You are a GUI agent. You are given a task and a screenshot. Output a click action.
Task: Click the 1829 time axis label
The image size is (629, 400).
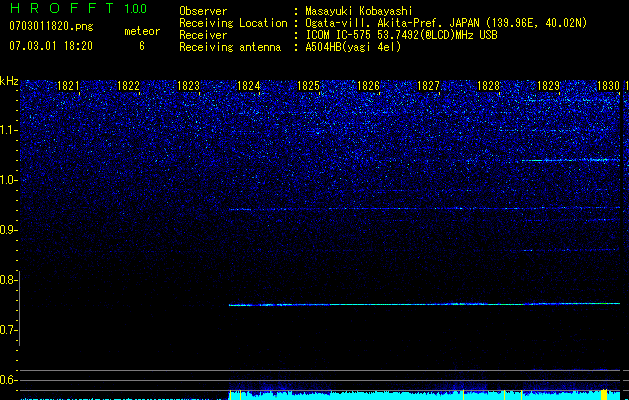click(x=548, y=86)
